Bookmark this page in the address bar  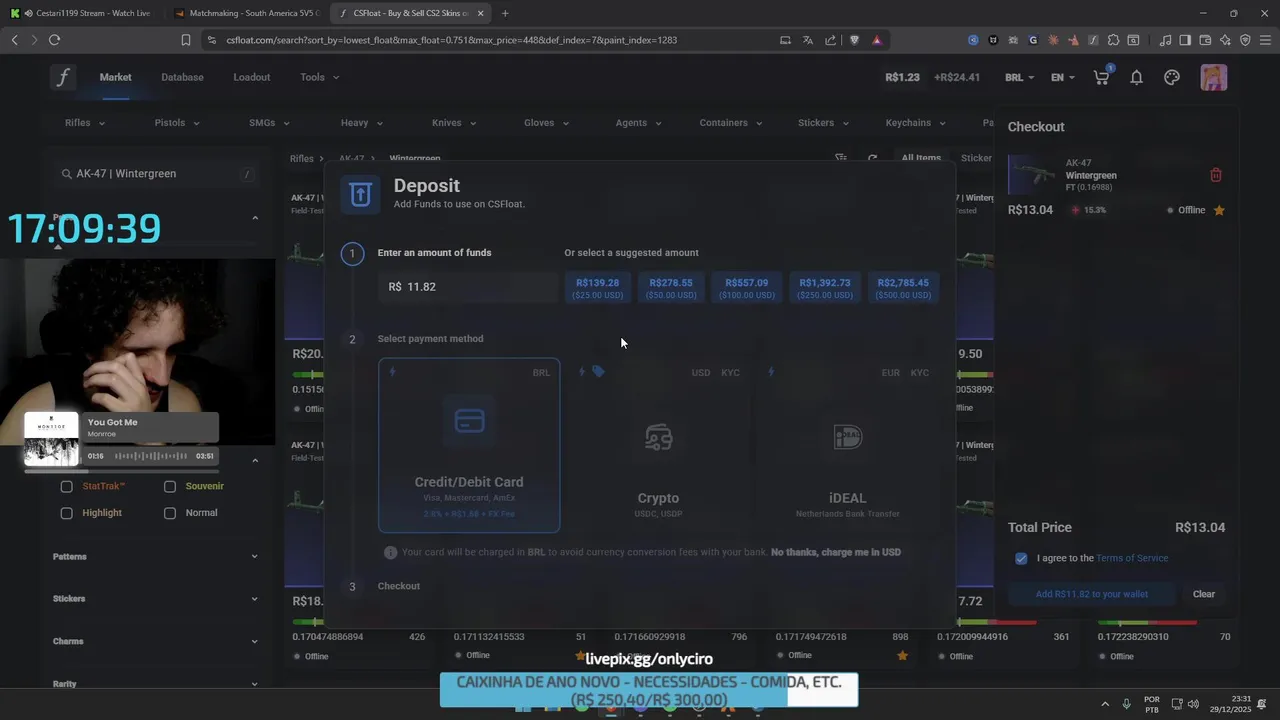(x=186, y=40)
